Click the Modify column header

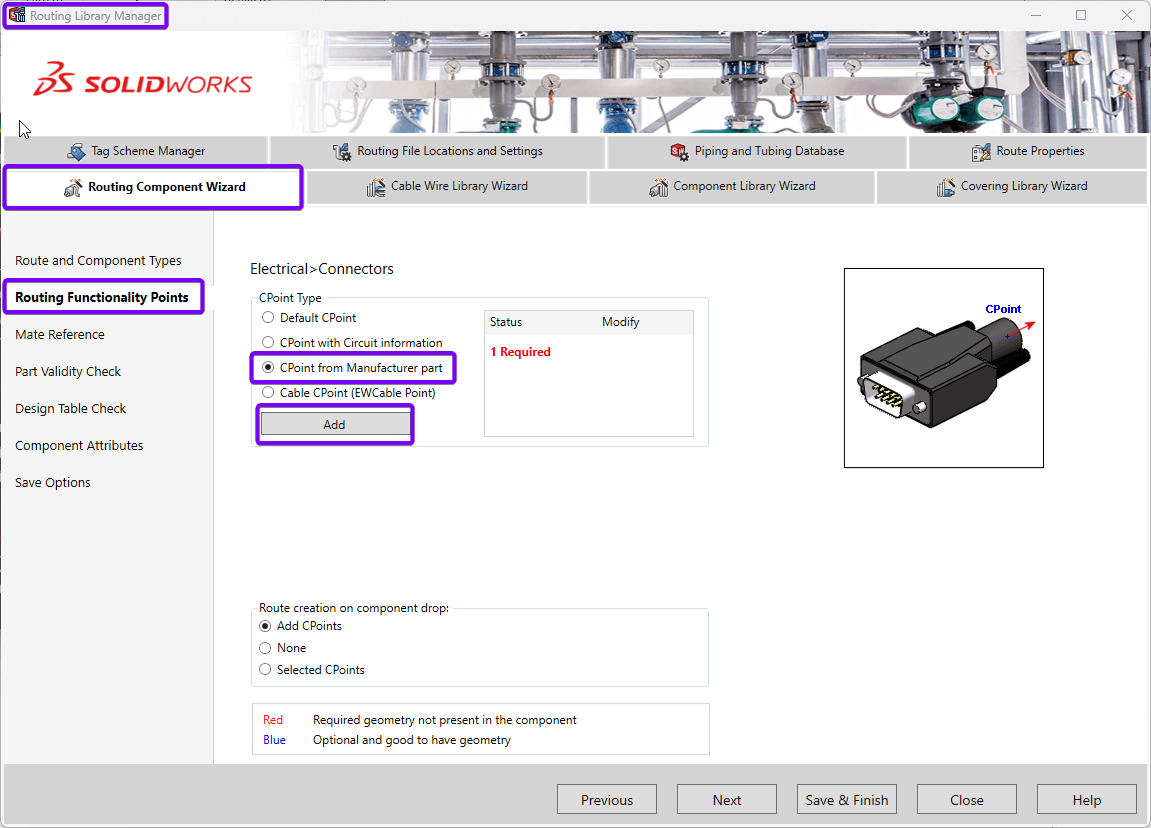[620, 322]
